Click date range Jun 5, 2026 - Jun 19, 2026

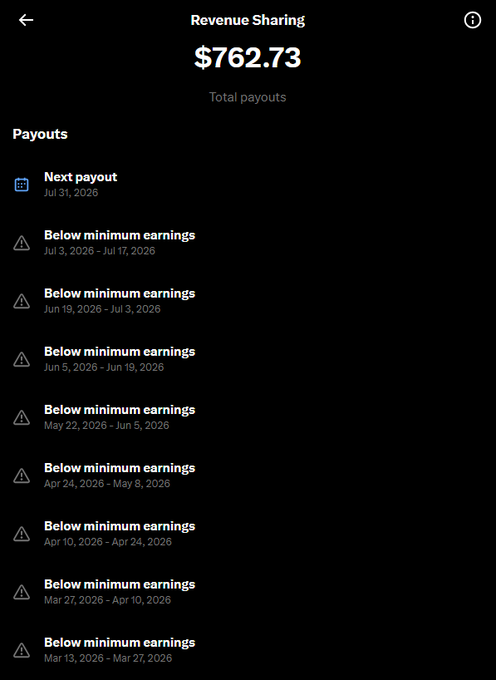point(104,367)
